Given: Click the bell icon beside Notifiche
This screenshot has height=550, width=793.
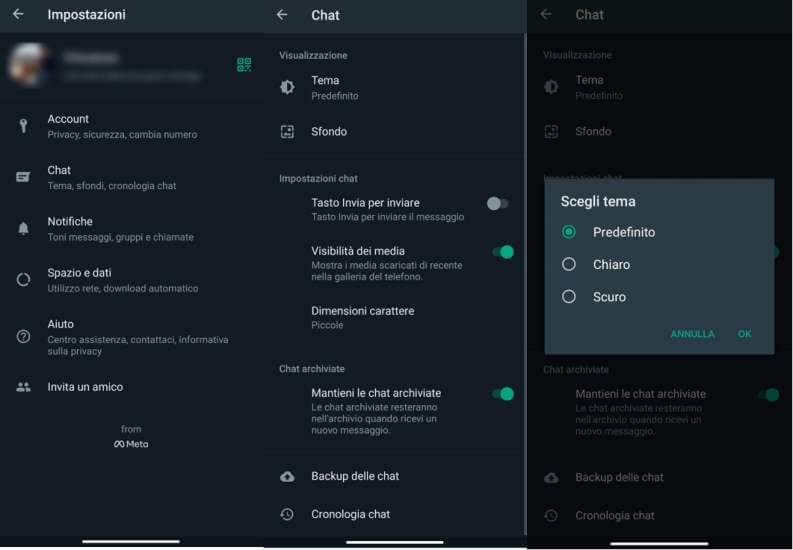Looking at the screenshot, I should pyautogui.click(x=23, y=228).
